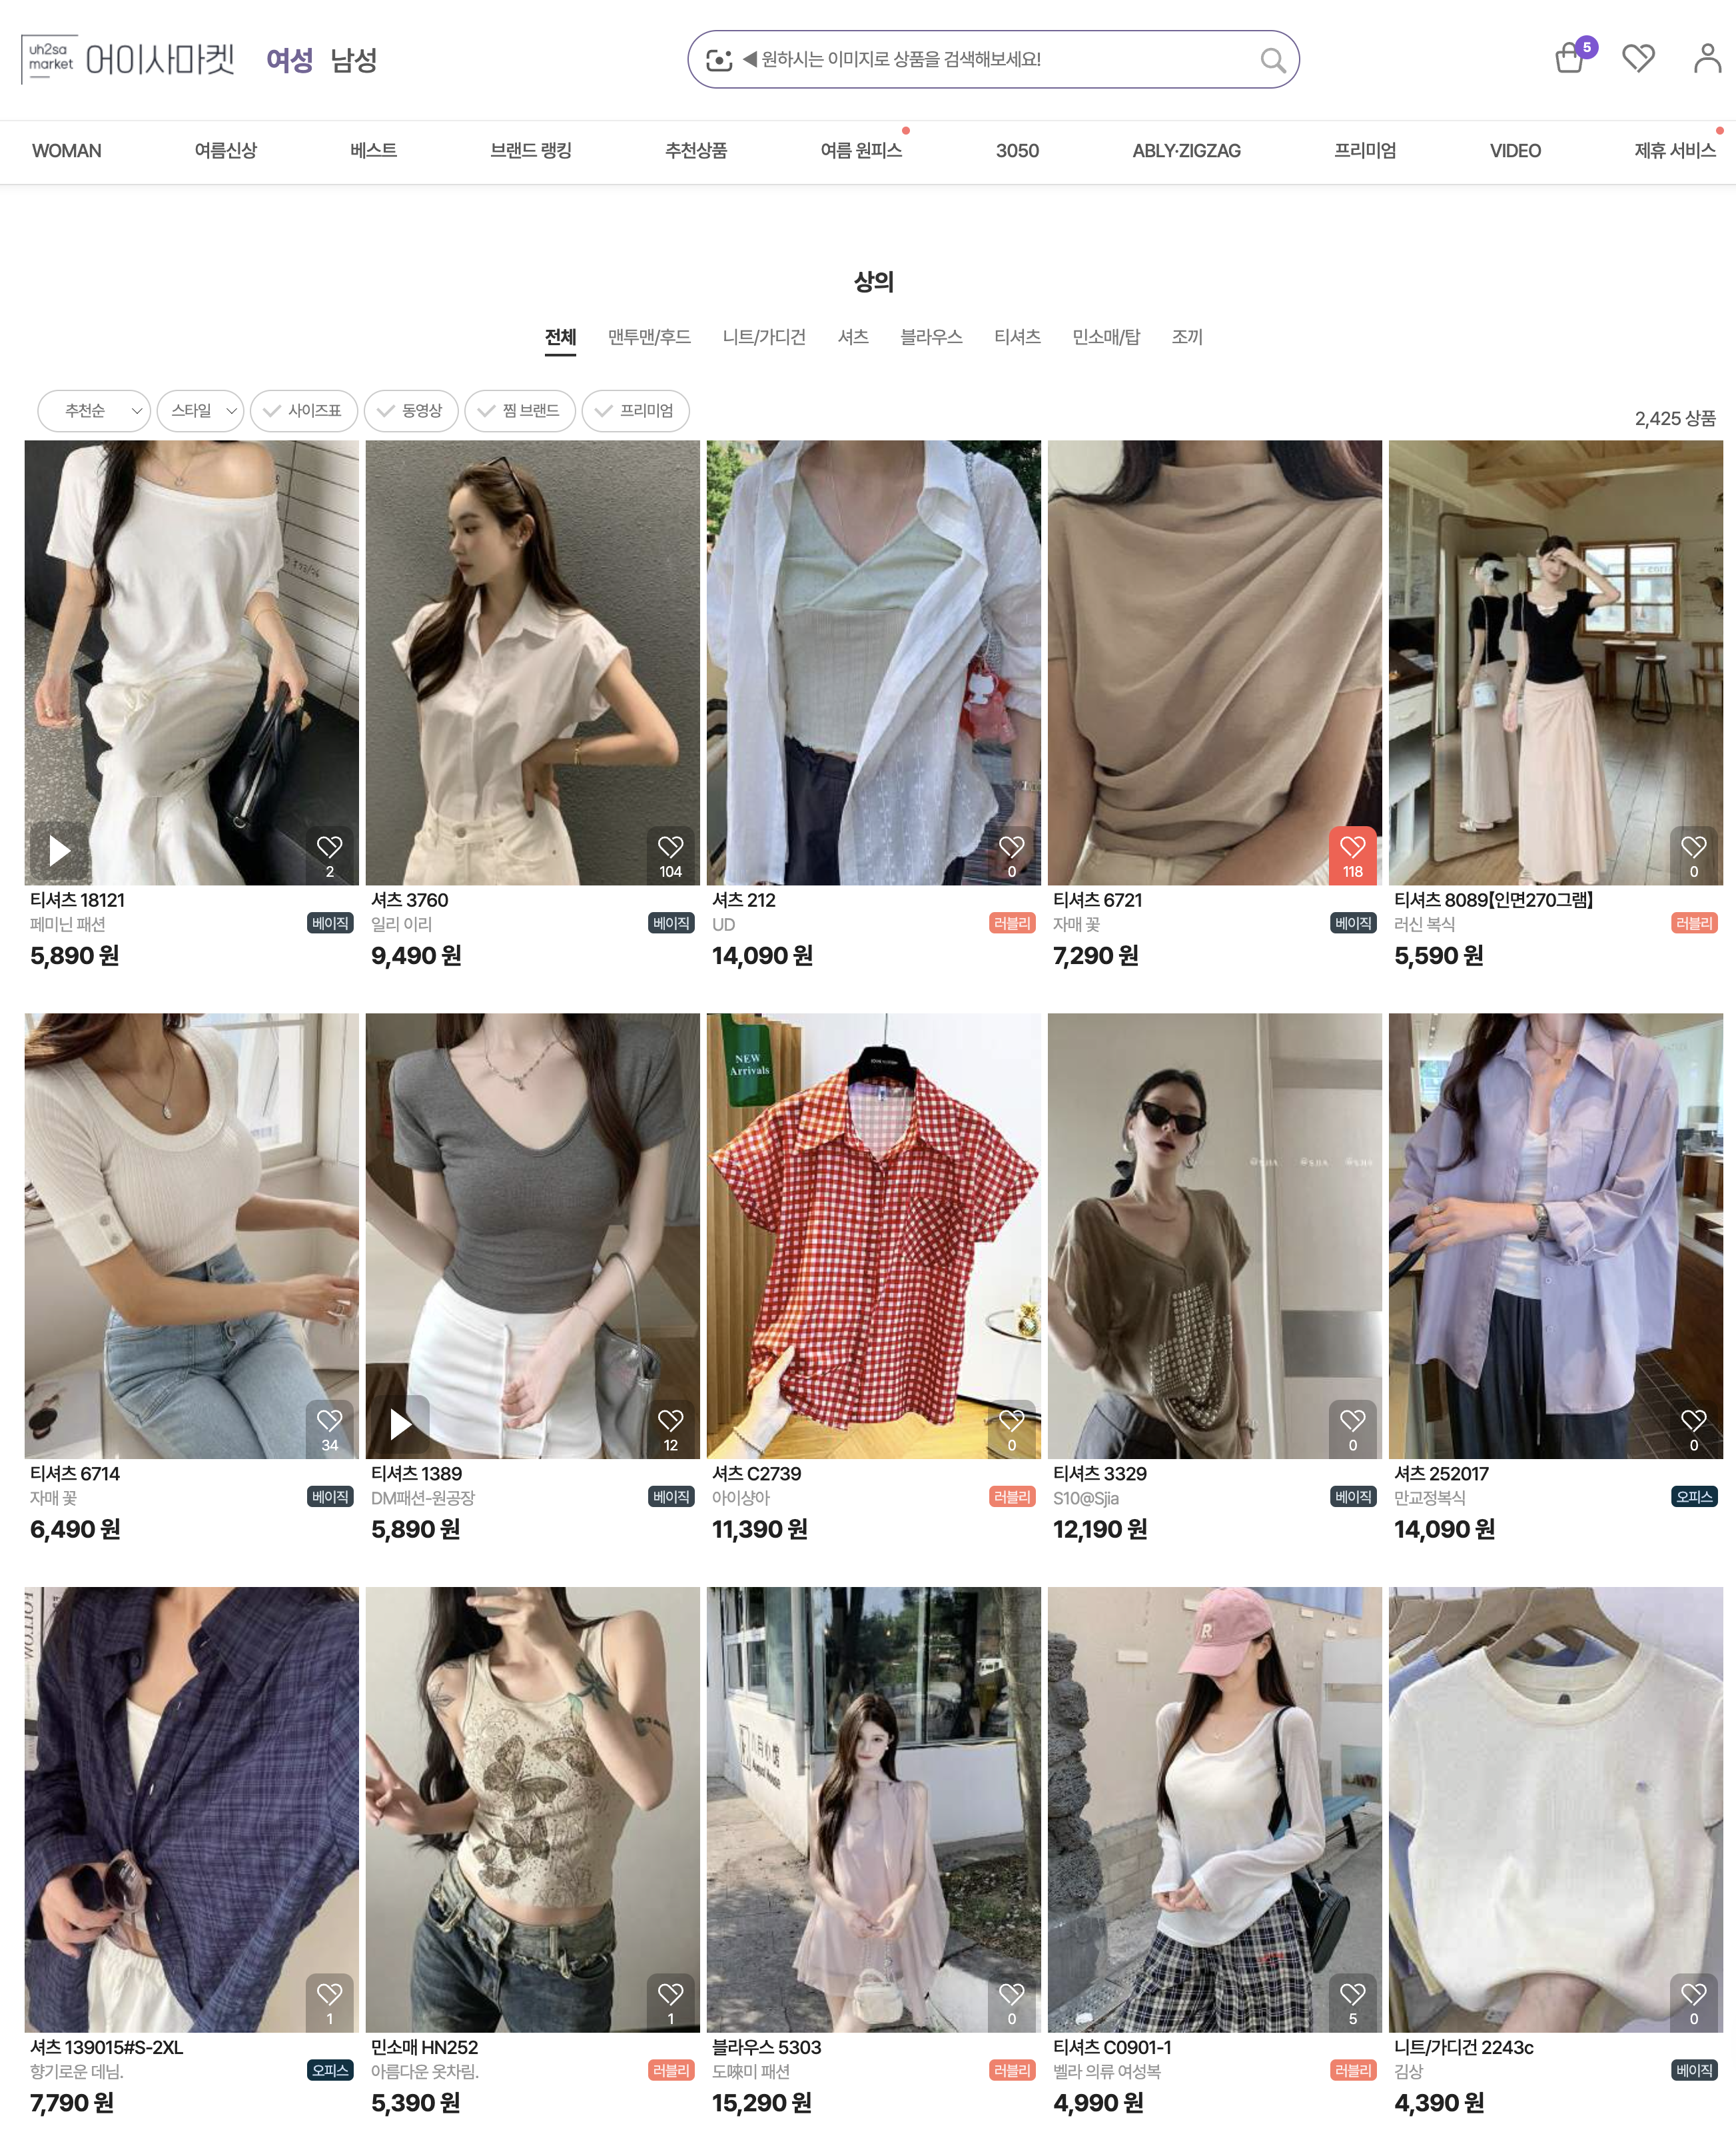Switch to 남성 section link
The height and width of the screenshot is (2136, 1736).
[x=353, y=60]
